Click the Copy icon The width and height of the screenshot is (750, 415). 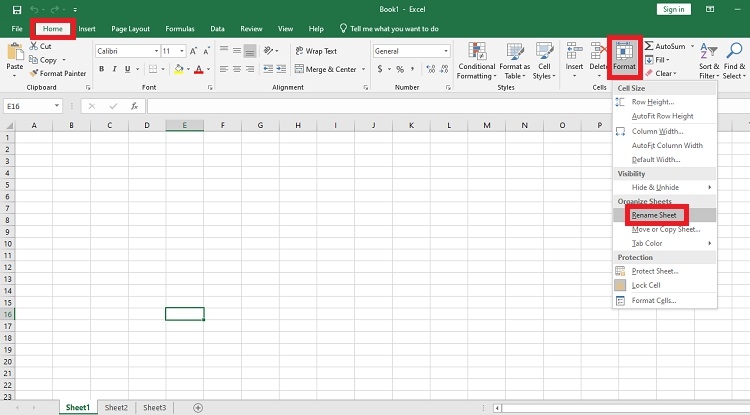pos(33,60)
